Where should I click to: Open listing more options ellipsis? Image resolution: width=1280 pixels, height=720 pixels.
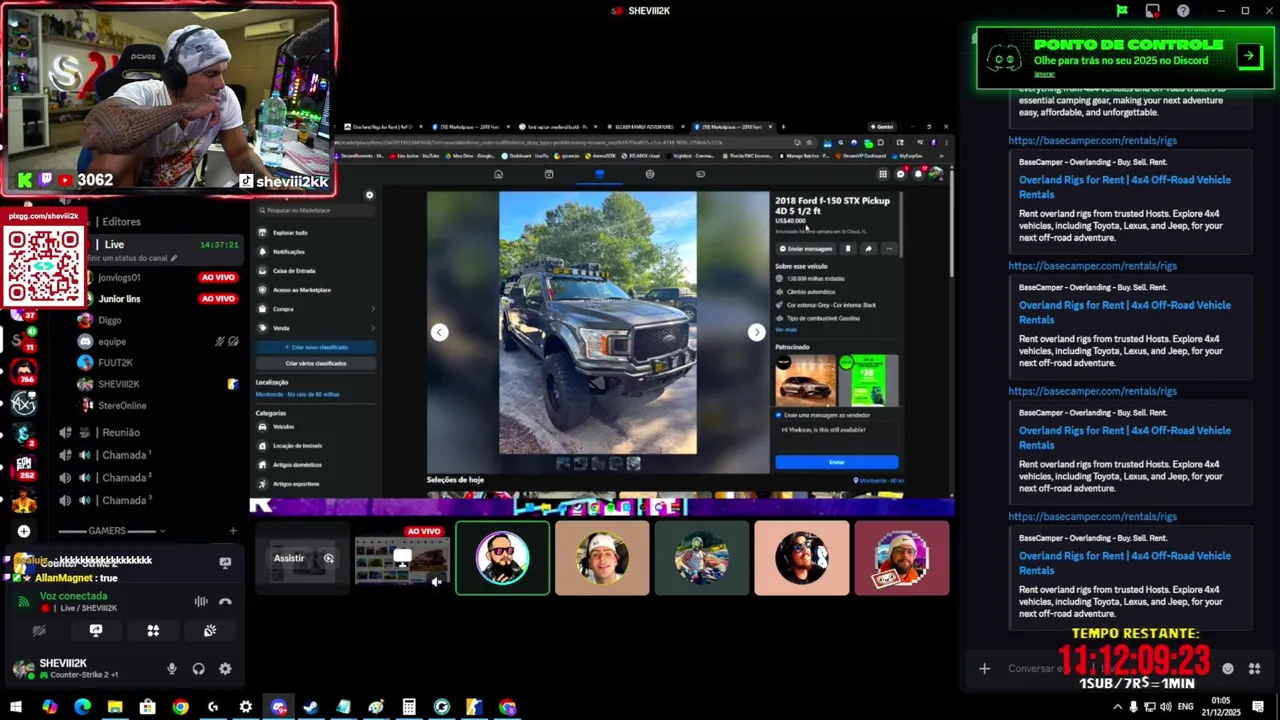click(888, 248)
